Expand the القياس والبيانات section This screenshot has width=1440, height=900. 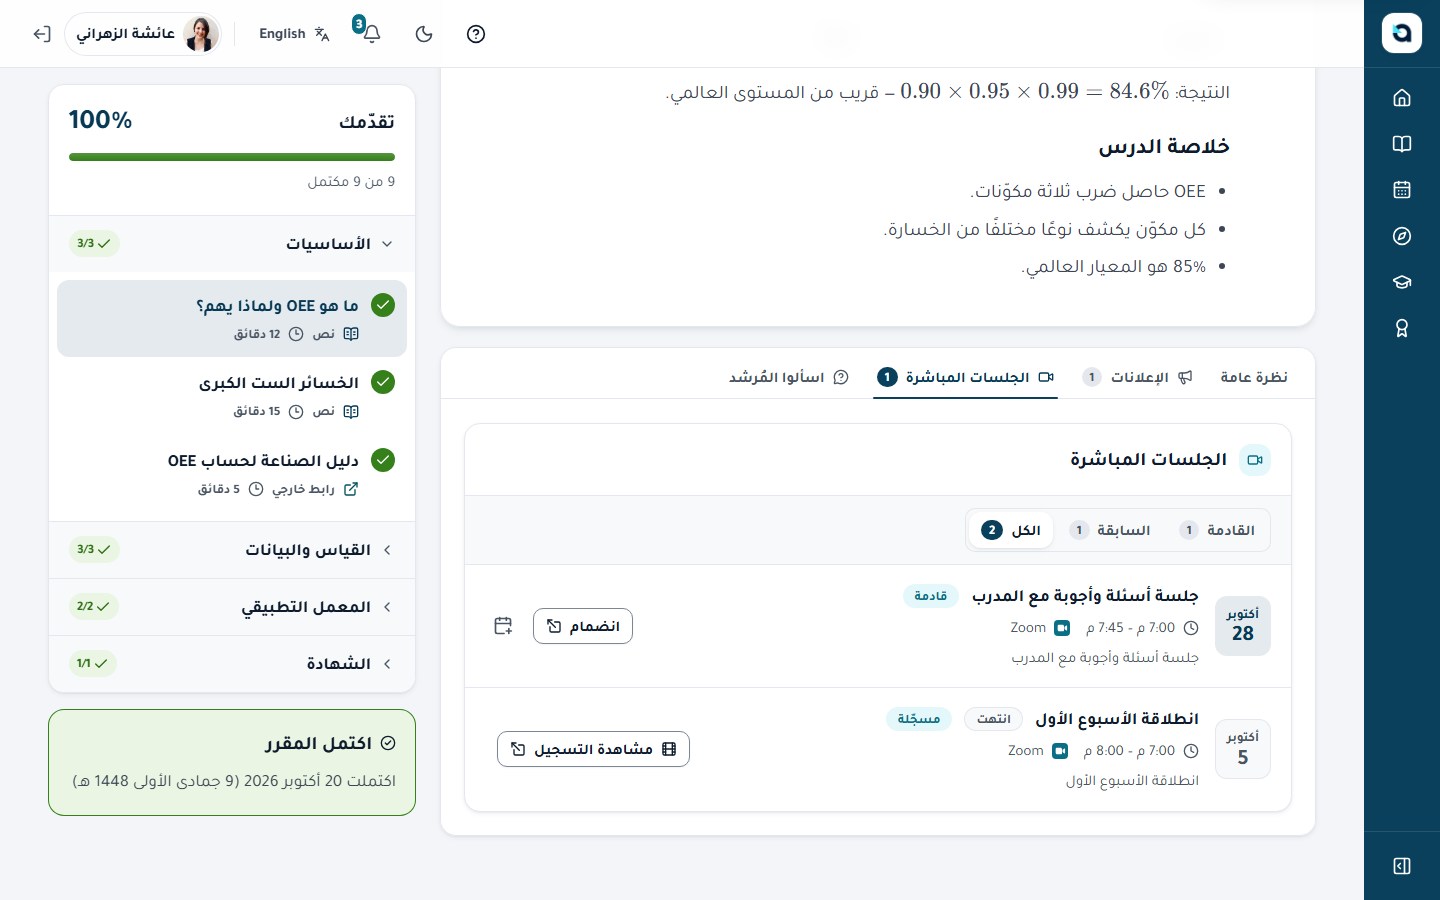[232, 550]
